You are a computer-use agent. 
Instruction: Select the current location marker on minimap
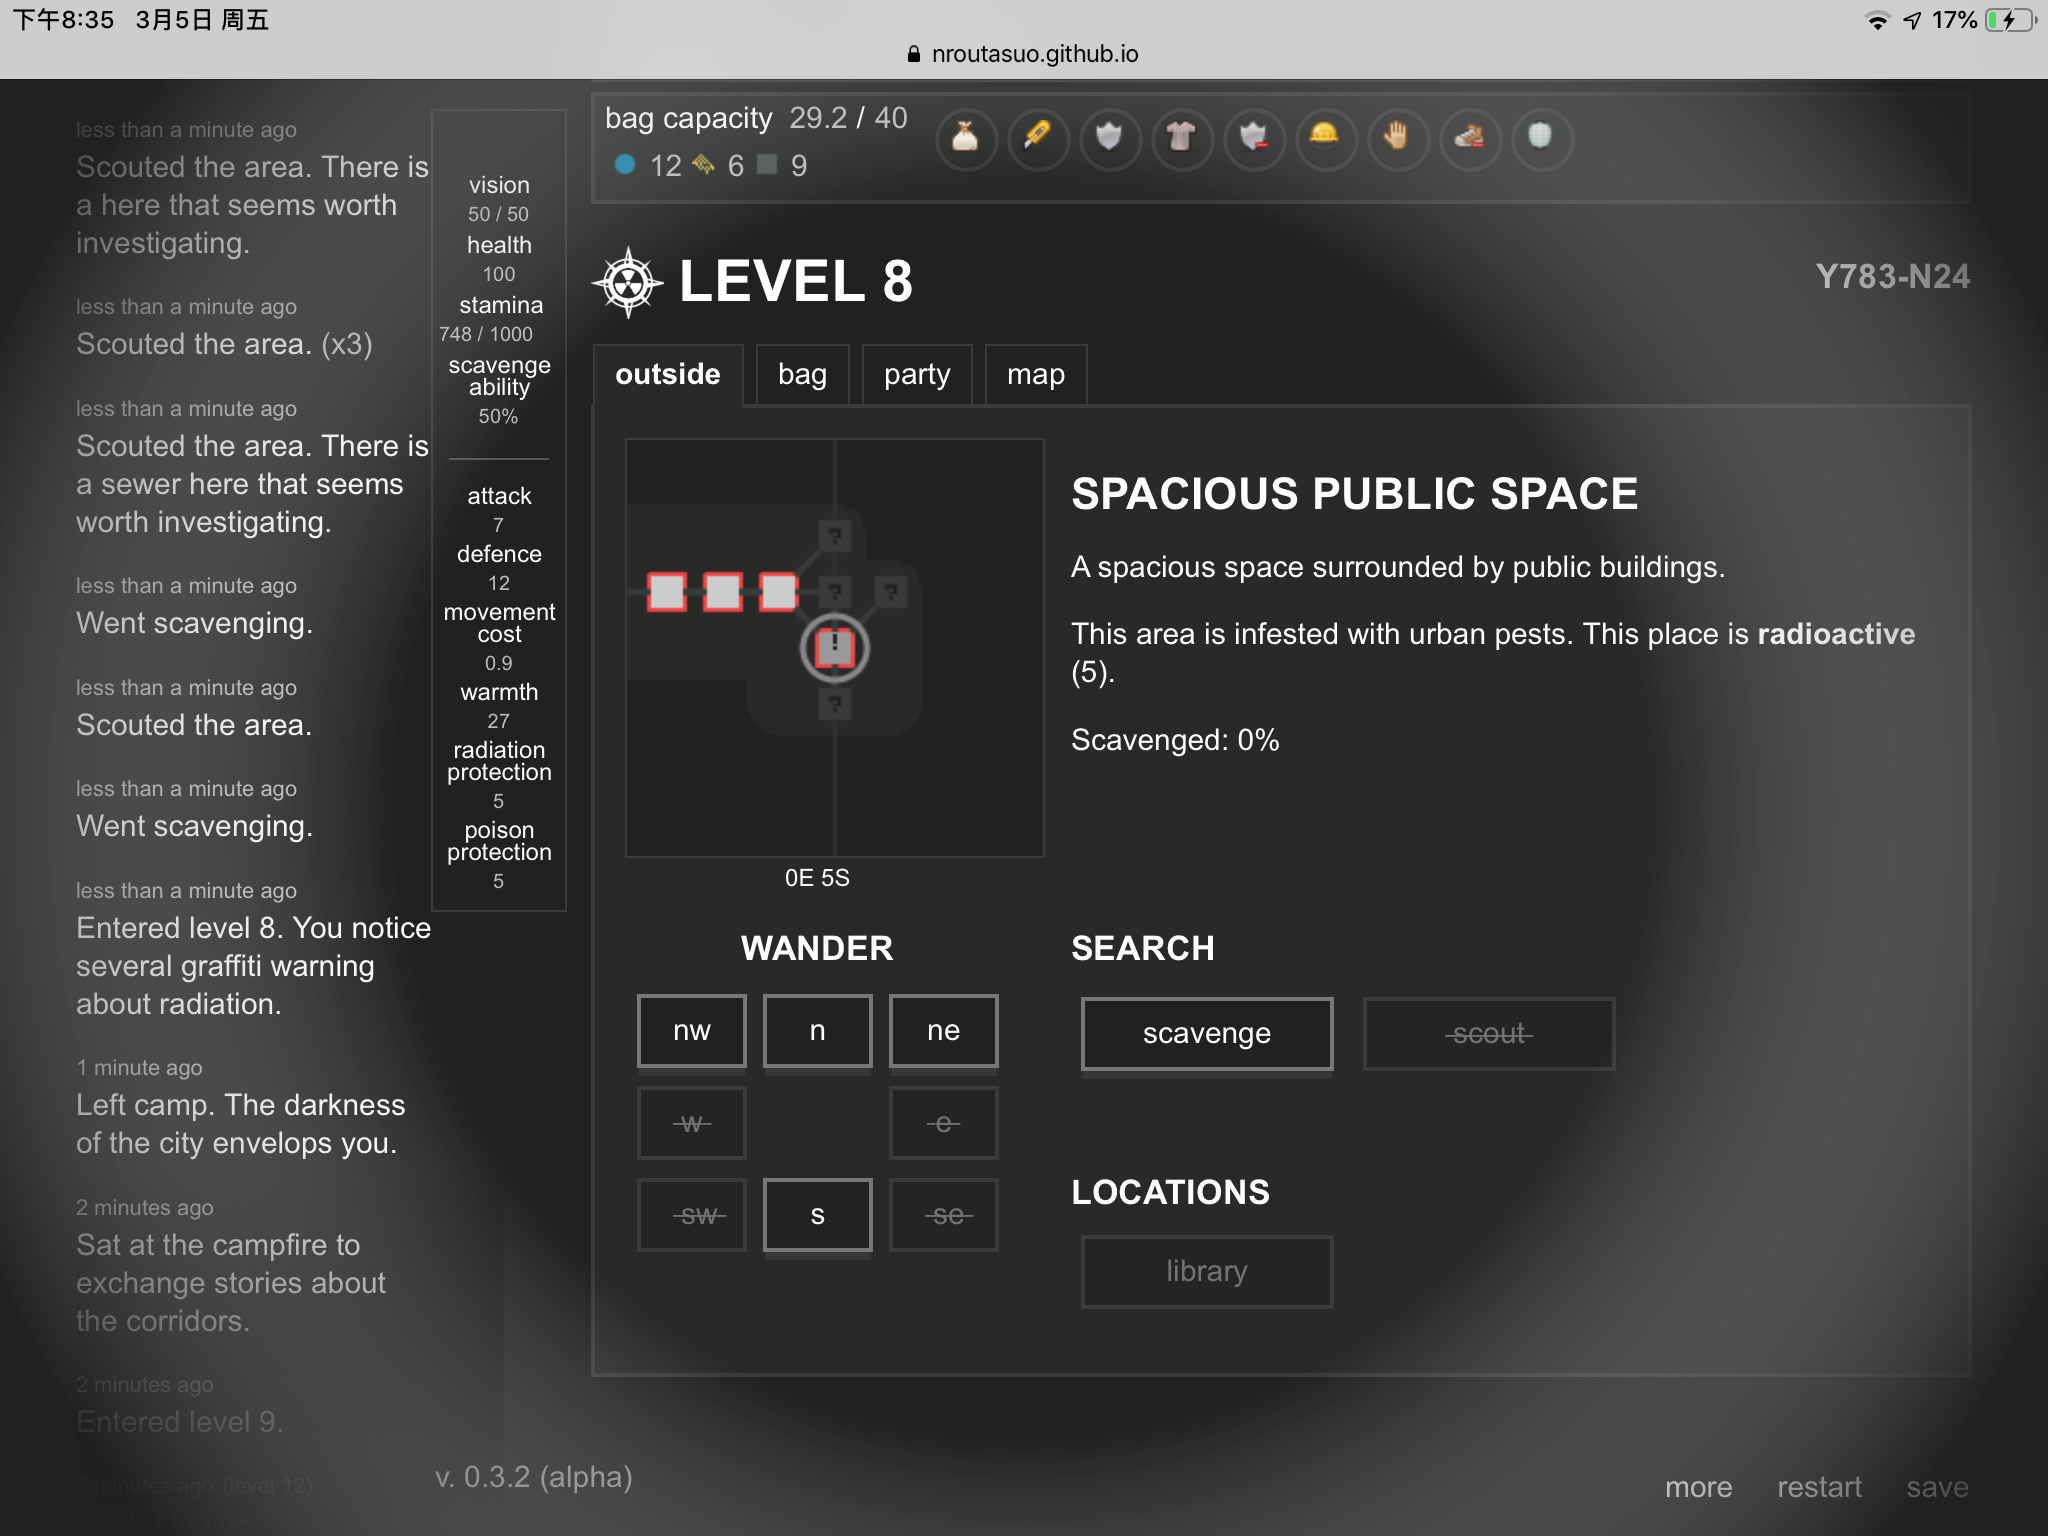tap(835, 648)
